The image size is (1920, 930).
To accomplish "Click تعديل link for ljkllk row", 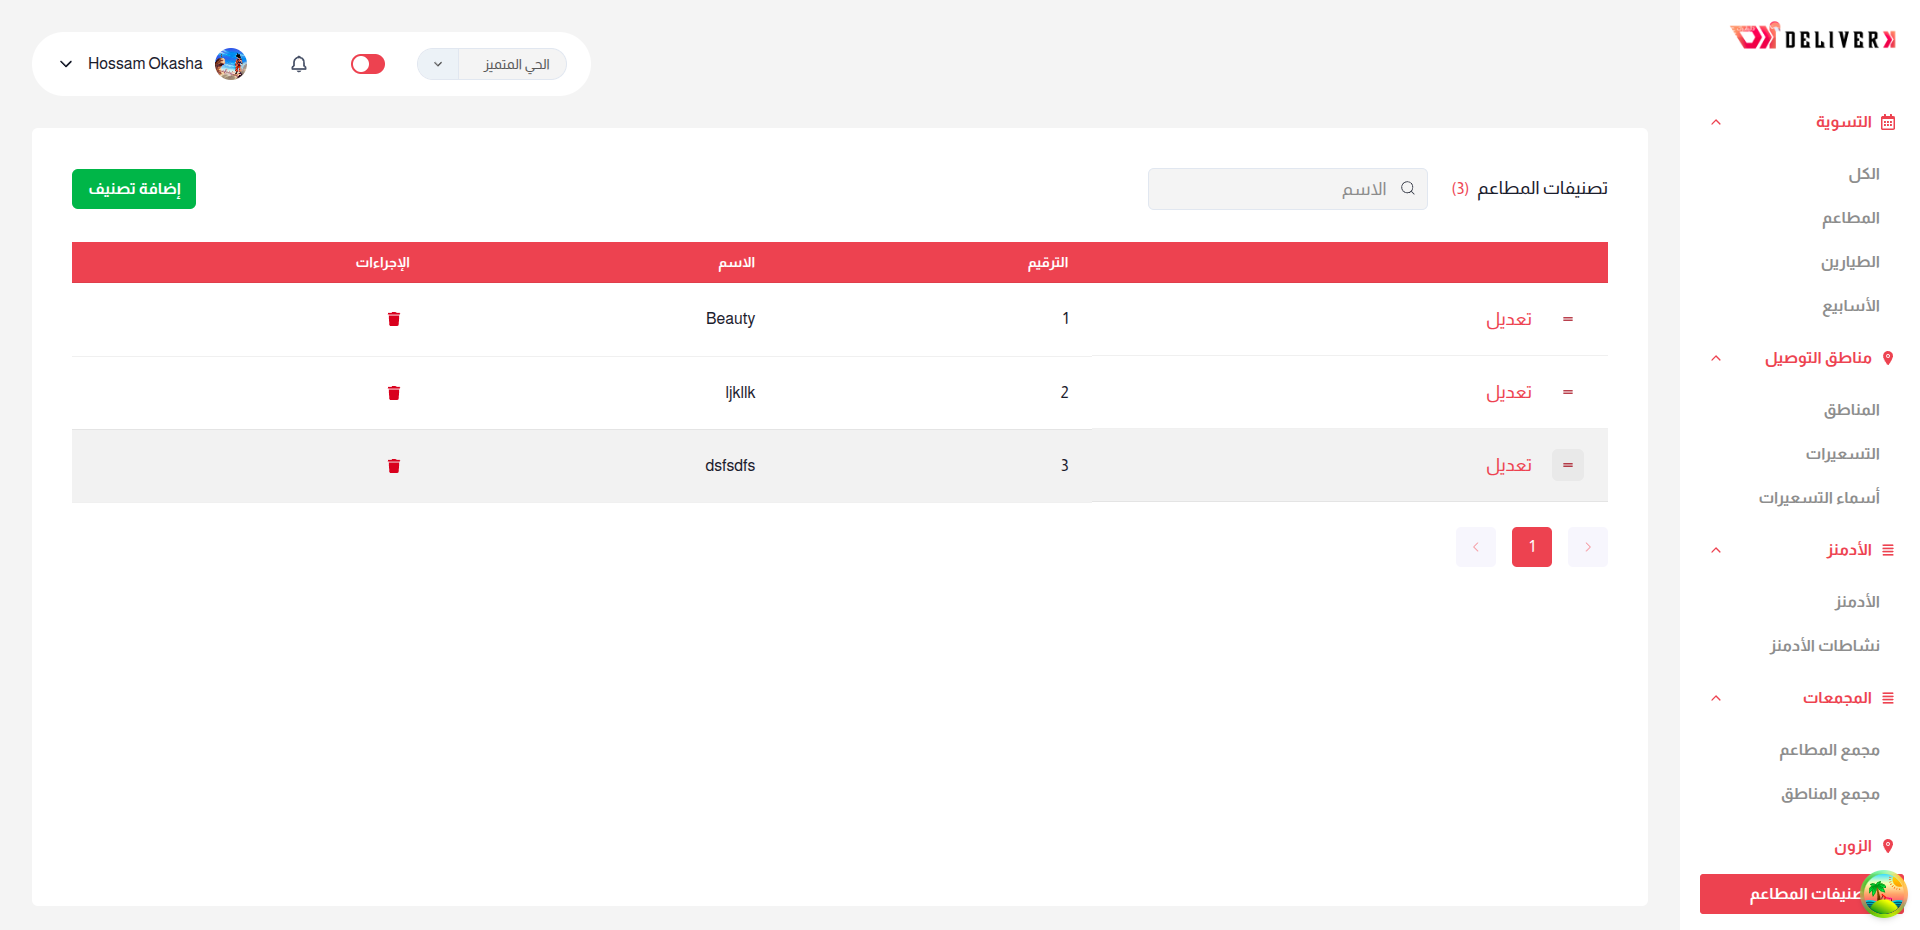I will coord(1508,393).
